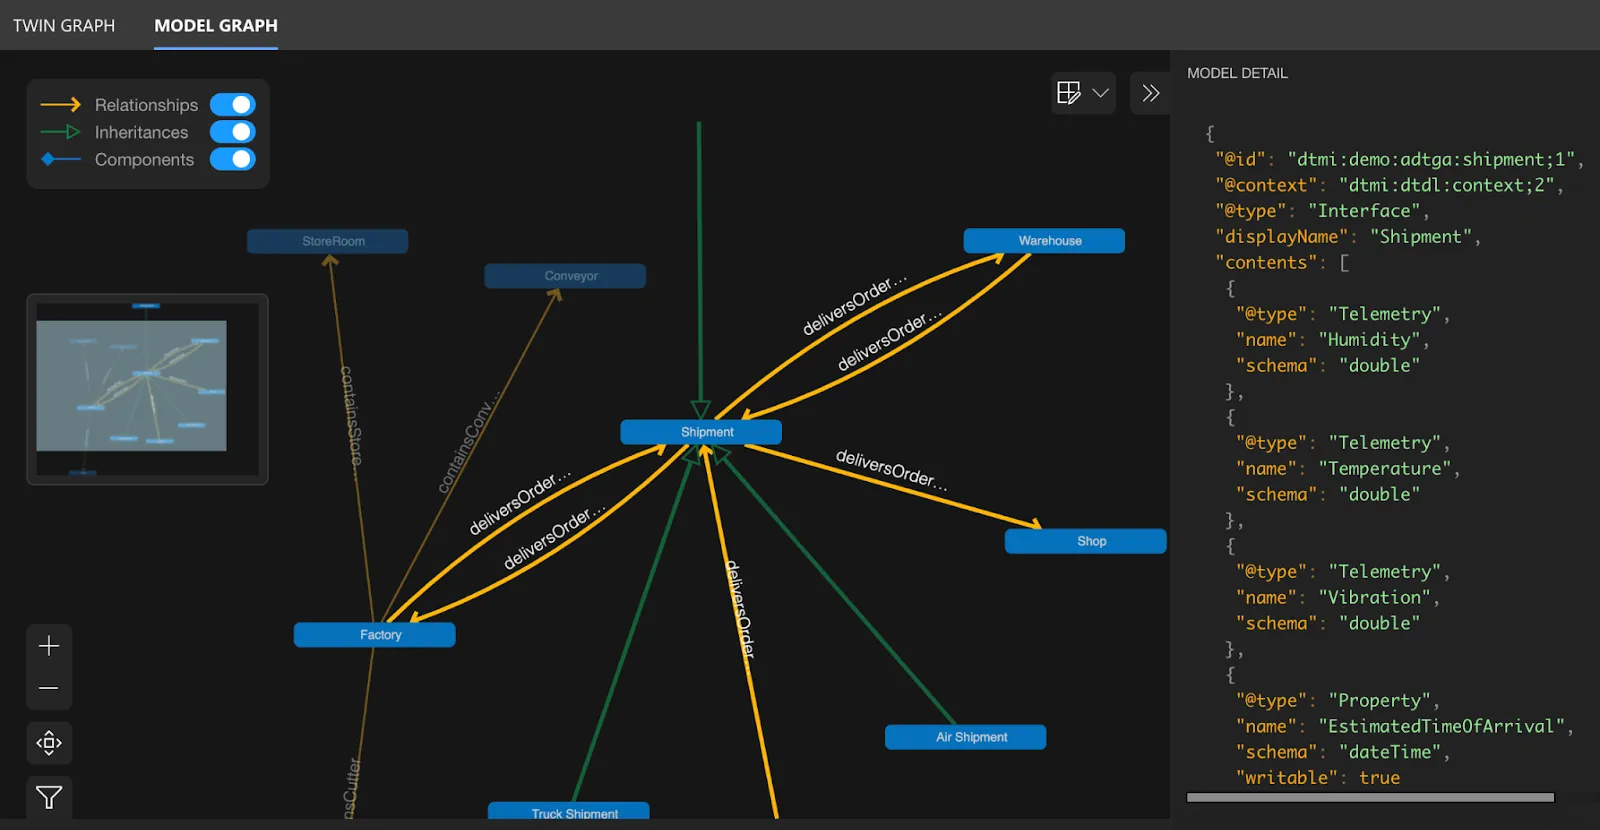Image resolution: width=1600 pixels, height=830 pixels.
Task: Click the @id value dtmi:demo:adtga:shipment;1
Action: coord(1432,160)
